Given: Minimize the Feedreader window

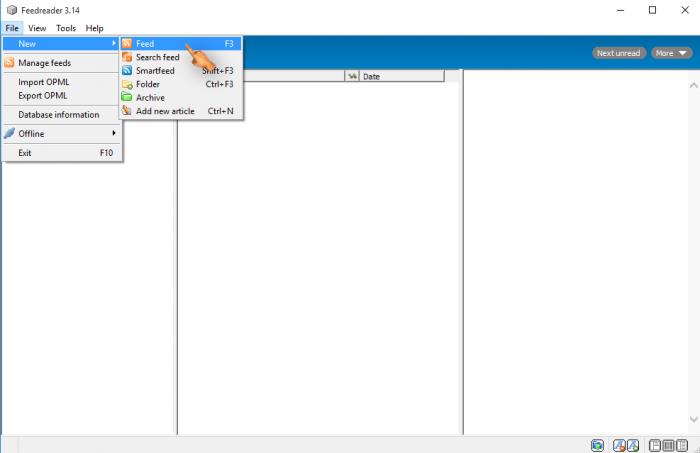Looking at the screenshot, I should tap(621, 10).
